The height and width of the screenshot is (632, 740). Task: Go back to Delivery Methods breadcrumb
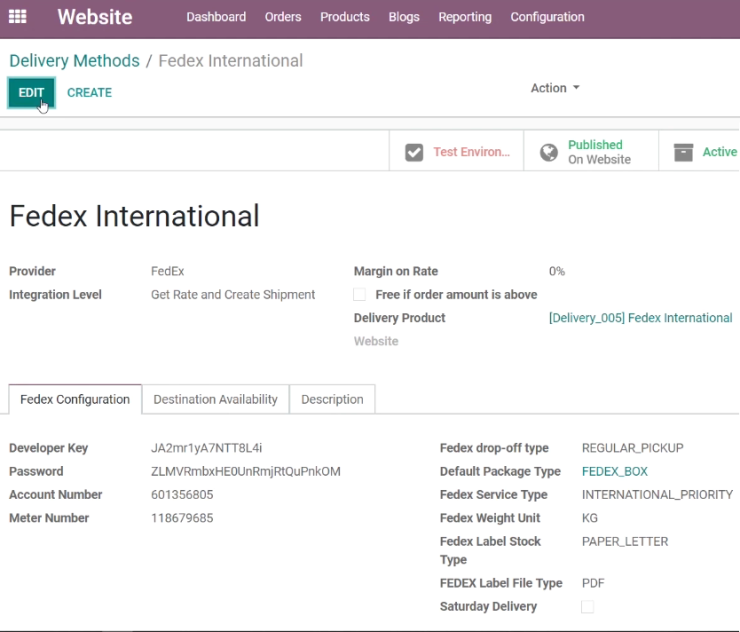tap(75, 61)
